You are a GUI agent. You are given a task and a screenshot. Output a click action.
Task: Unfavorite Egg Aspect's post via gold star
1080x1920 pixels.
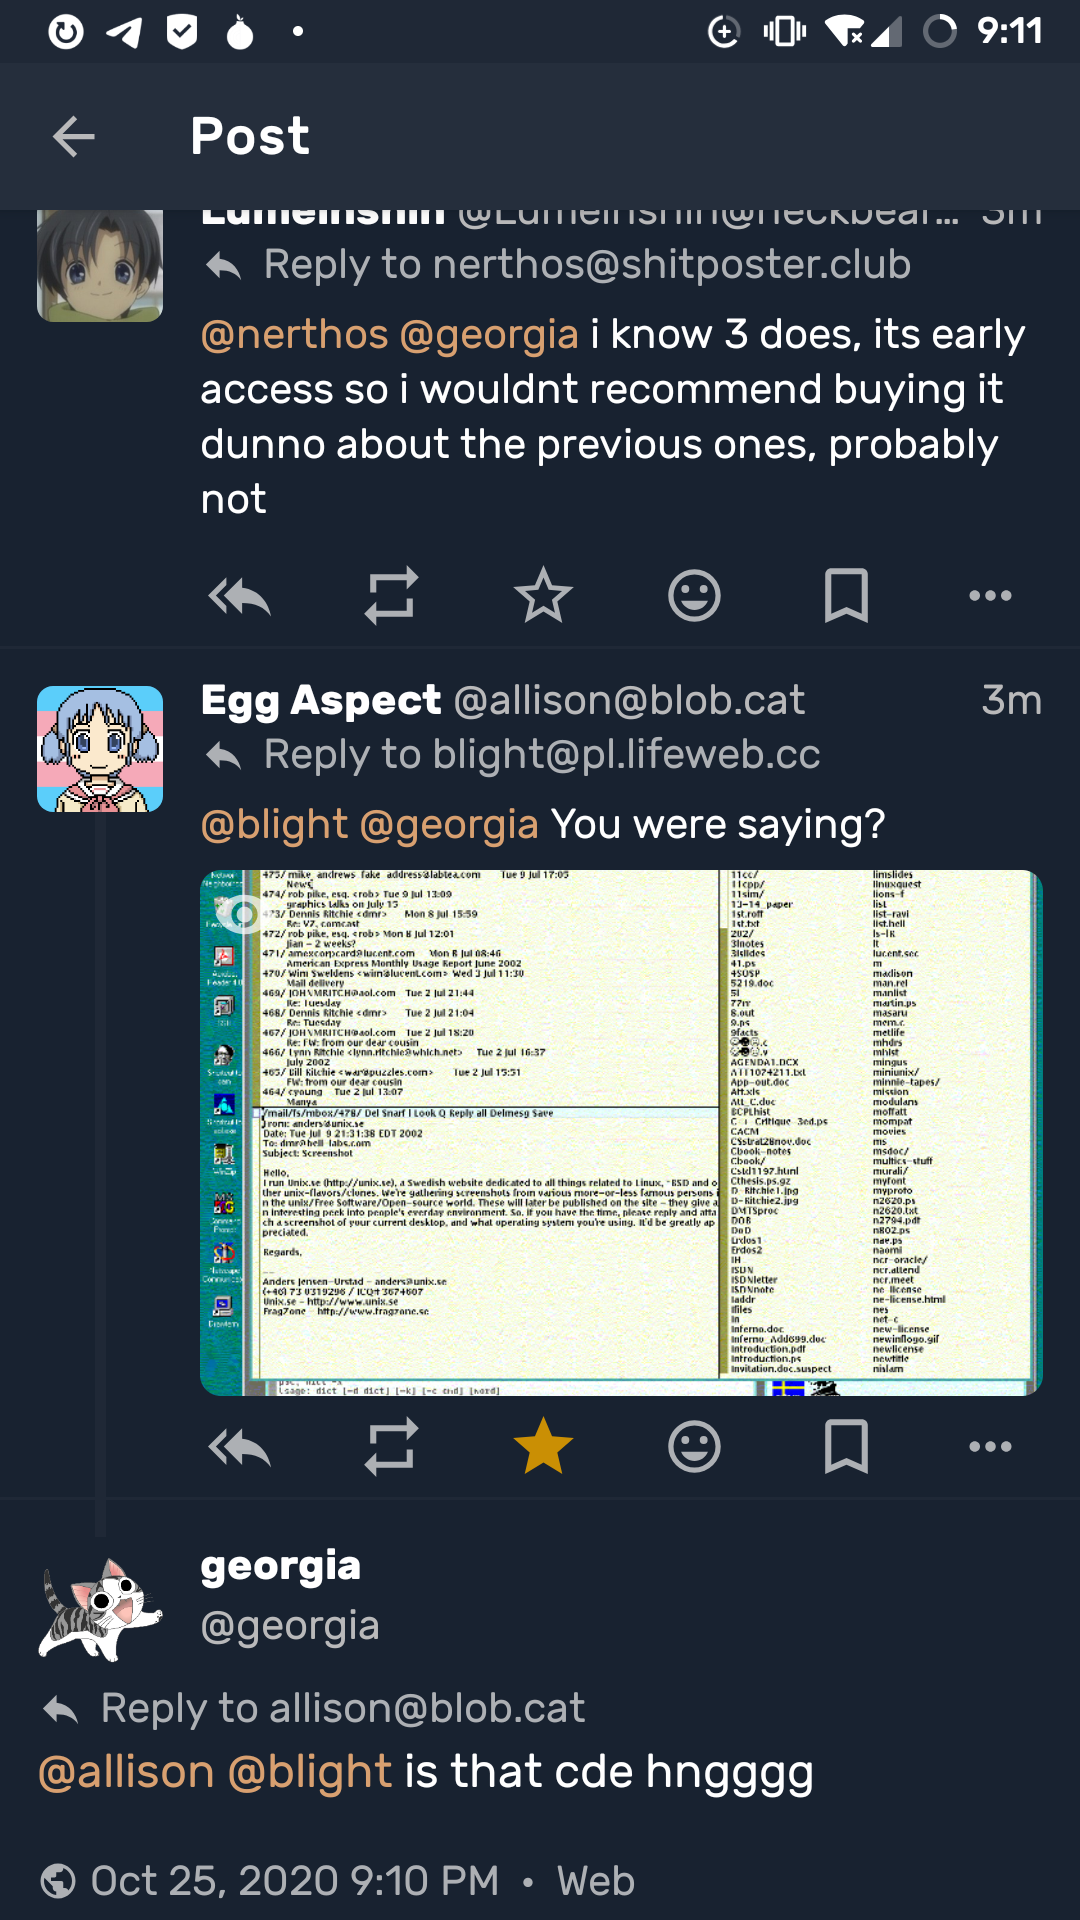[543, 1447]
